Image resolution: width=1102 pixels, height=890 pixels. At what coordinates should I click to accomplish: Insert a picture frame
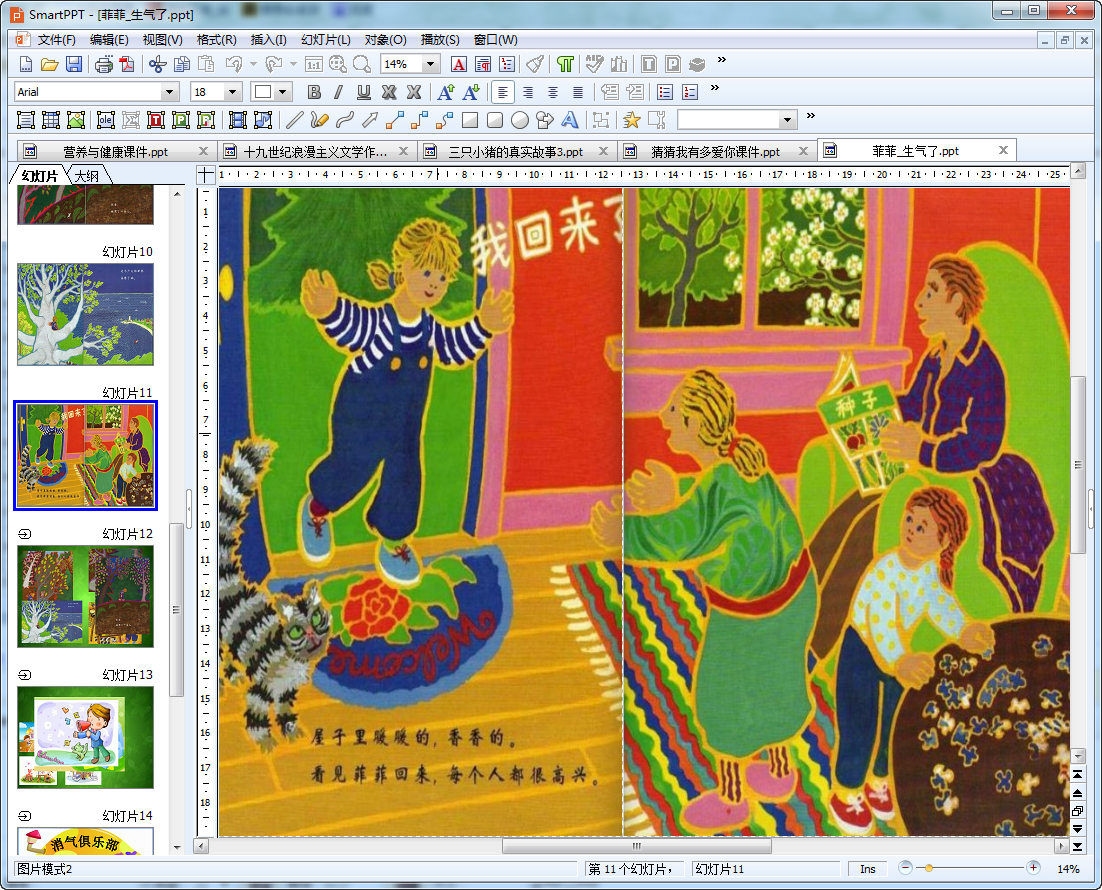75,120
